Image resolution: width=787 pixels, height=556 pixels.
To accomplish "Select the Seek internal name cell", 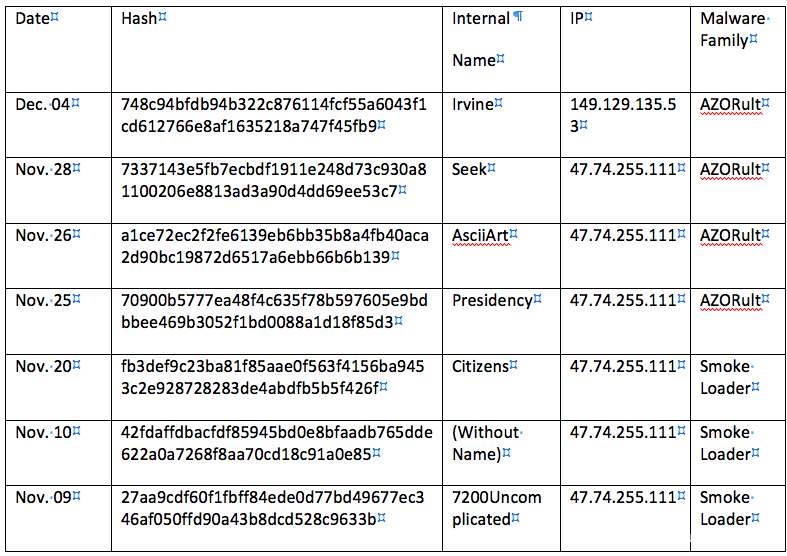I will [x=472, y=169].
